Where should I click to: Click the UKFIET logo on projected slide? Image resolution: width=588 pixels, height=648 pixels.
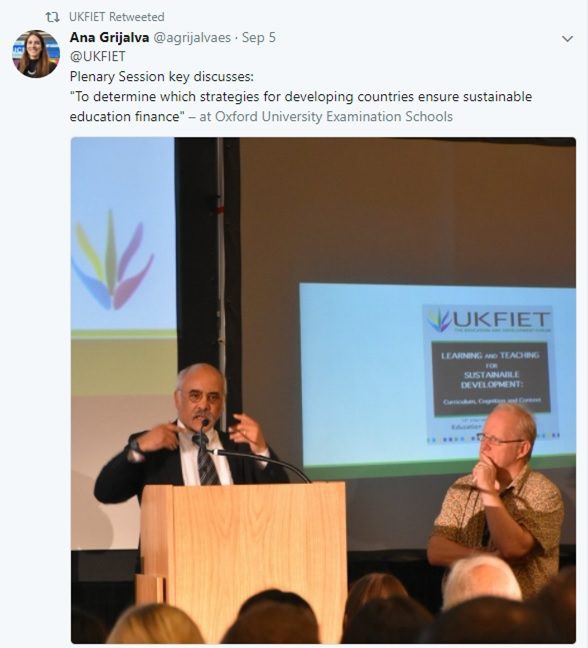coord(488,319)
